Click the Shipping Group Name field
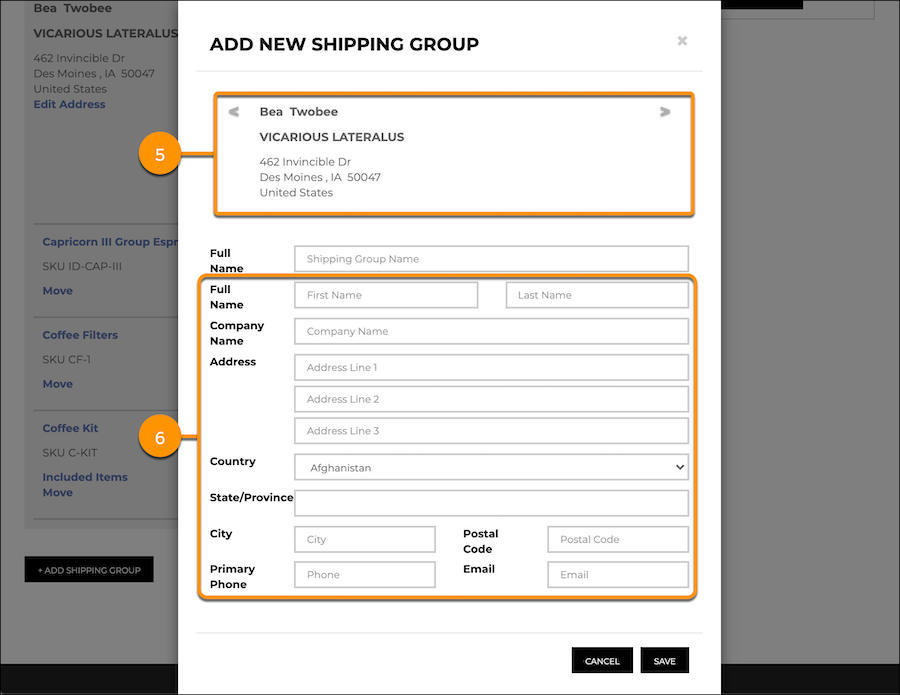 coord(491,258)
